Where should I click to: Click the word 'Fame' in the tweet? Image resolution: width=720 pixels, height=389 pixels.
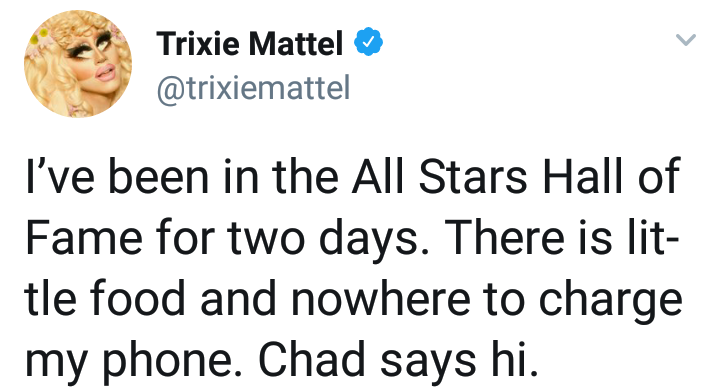(84, 237)
